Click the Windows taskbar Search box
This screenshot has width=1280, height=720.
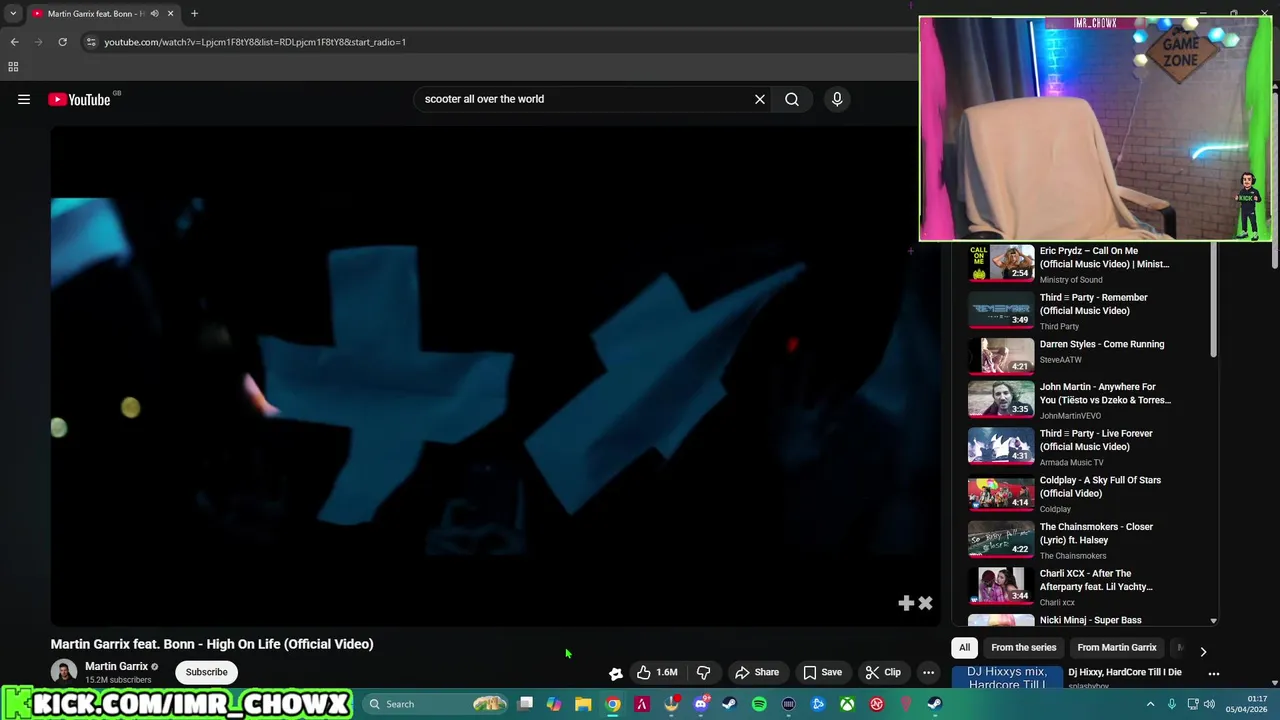433,704
